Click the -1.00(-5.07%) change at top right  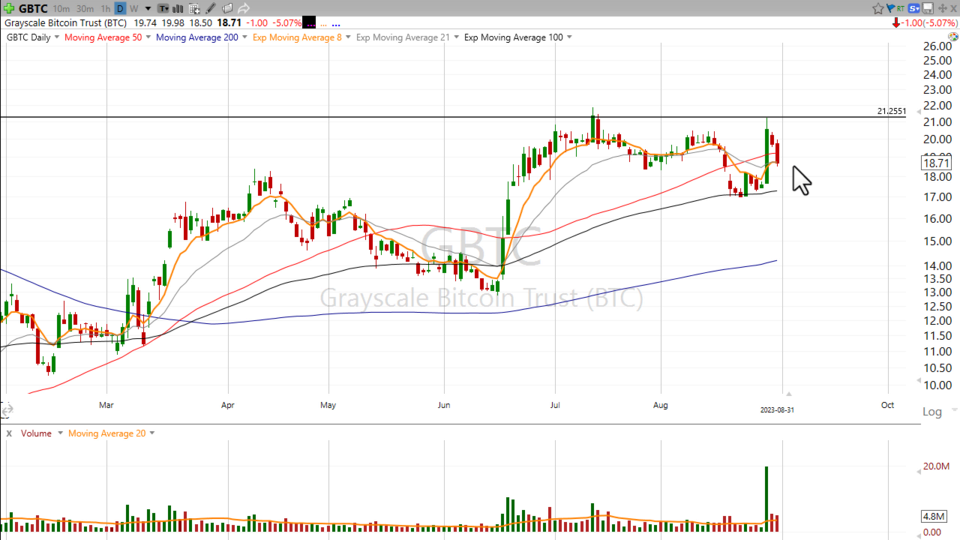(930, 23)
